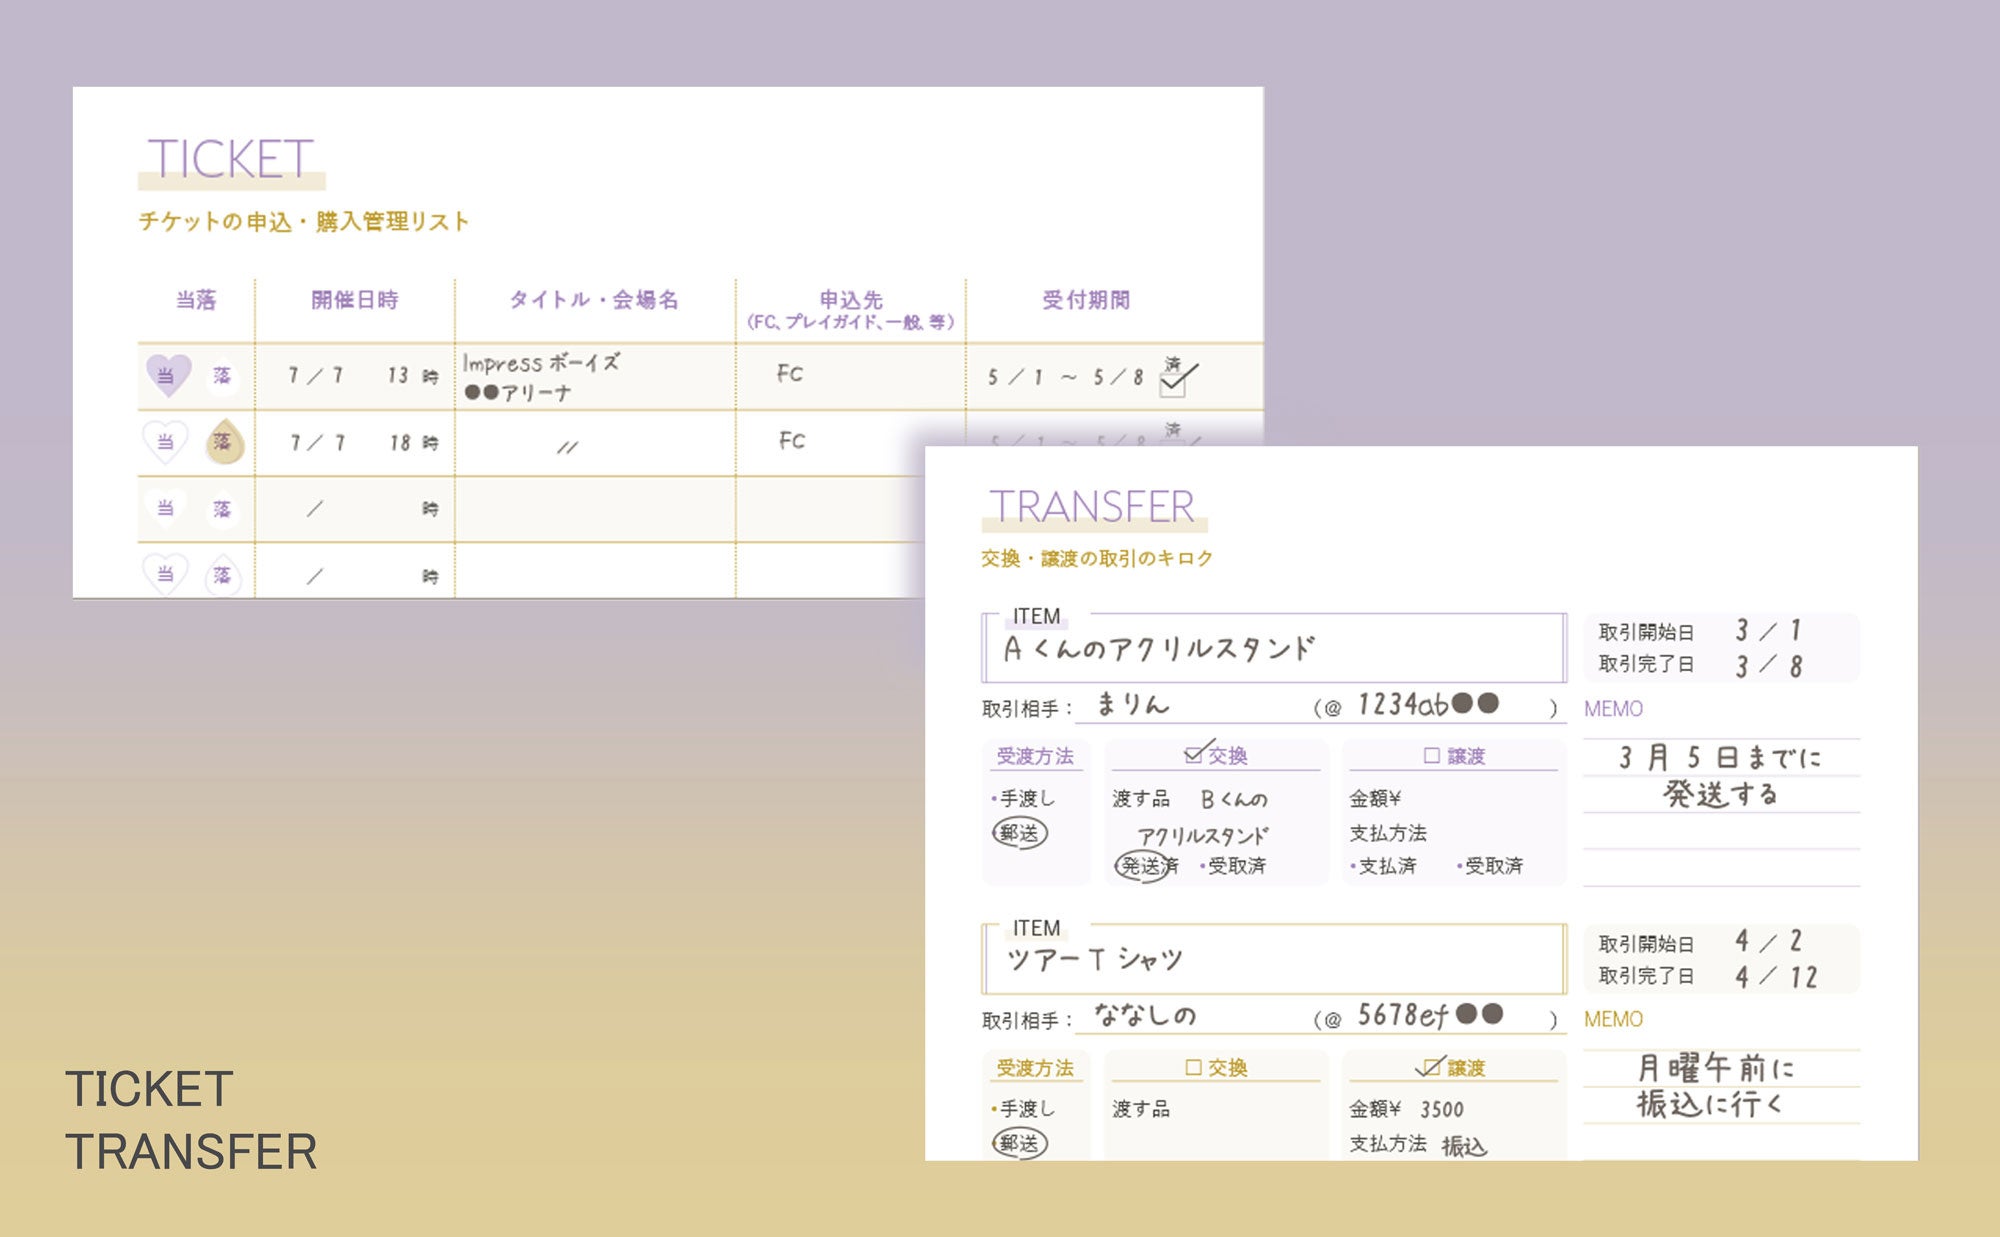Click the 当 heart in the third ticket row
This screenshot has height=1237, width=2000.
(x=166, y=509)
